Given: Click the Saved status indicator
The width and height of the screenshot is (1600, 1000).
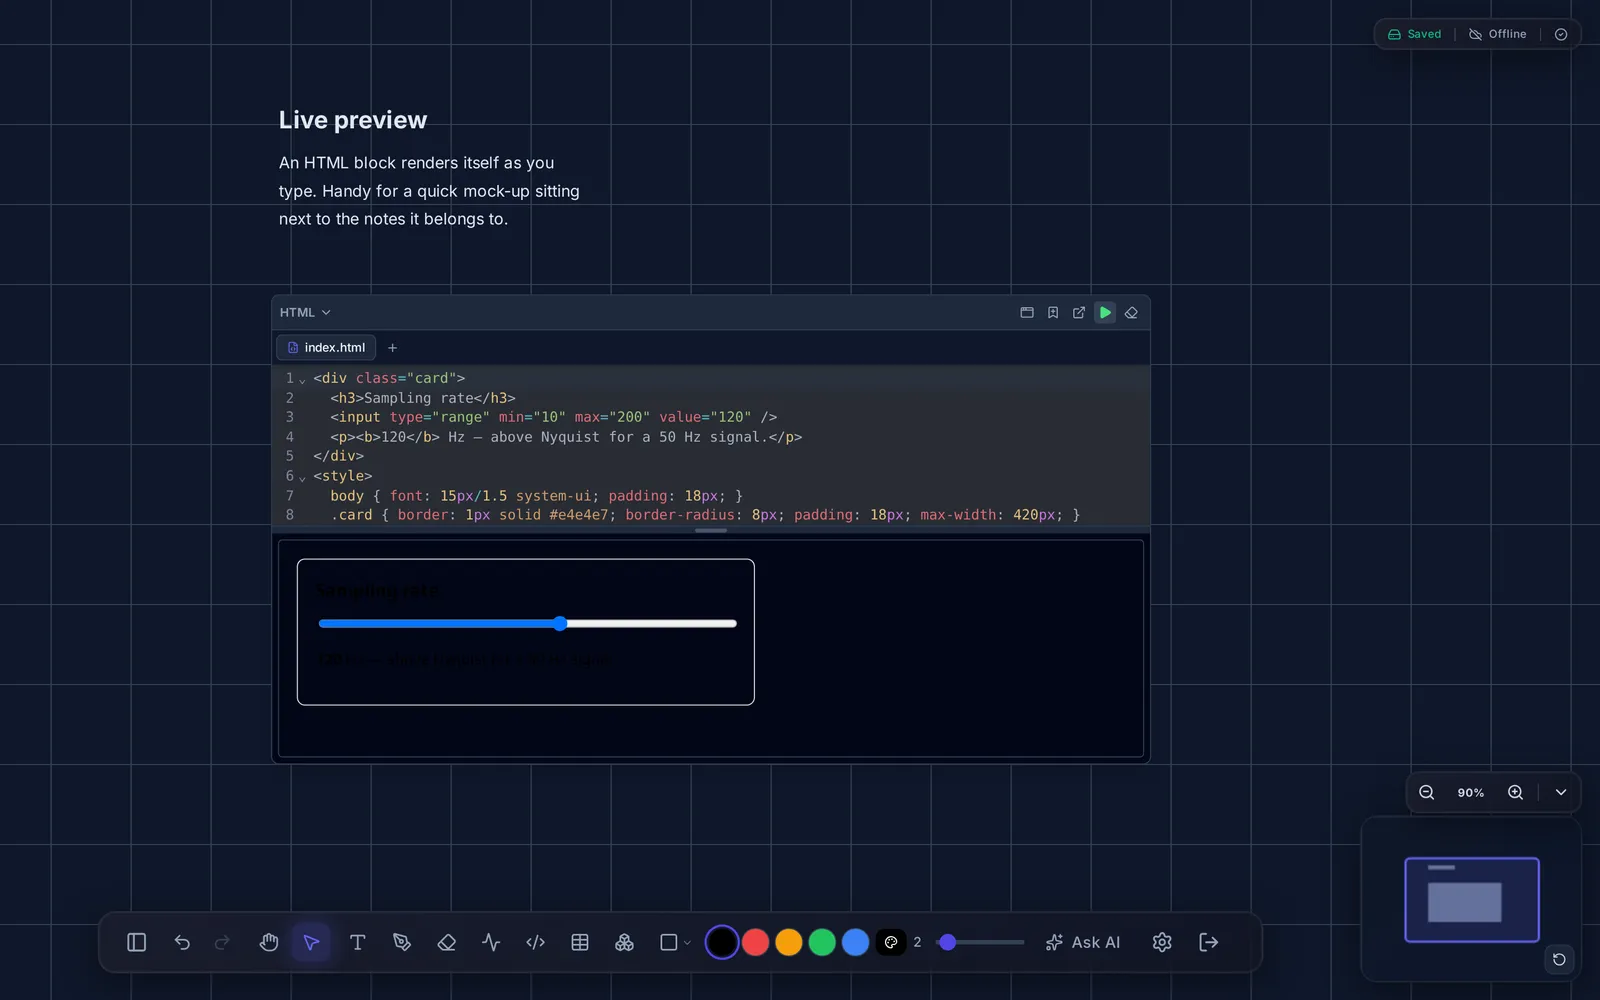Looking at the screenshot, I should click(1415, 34).
